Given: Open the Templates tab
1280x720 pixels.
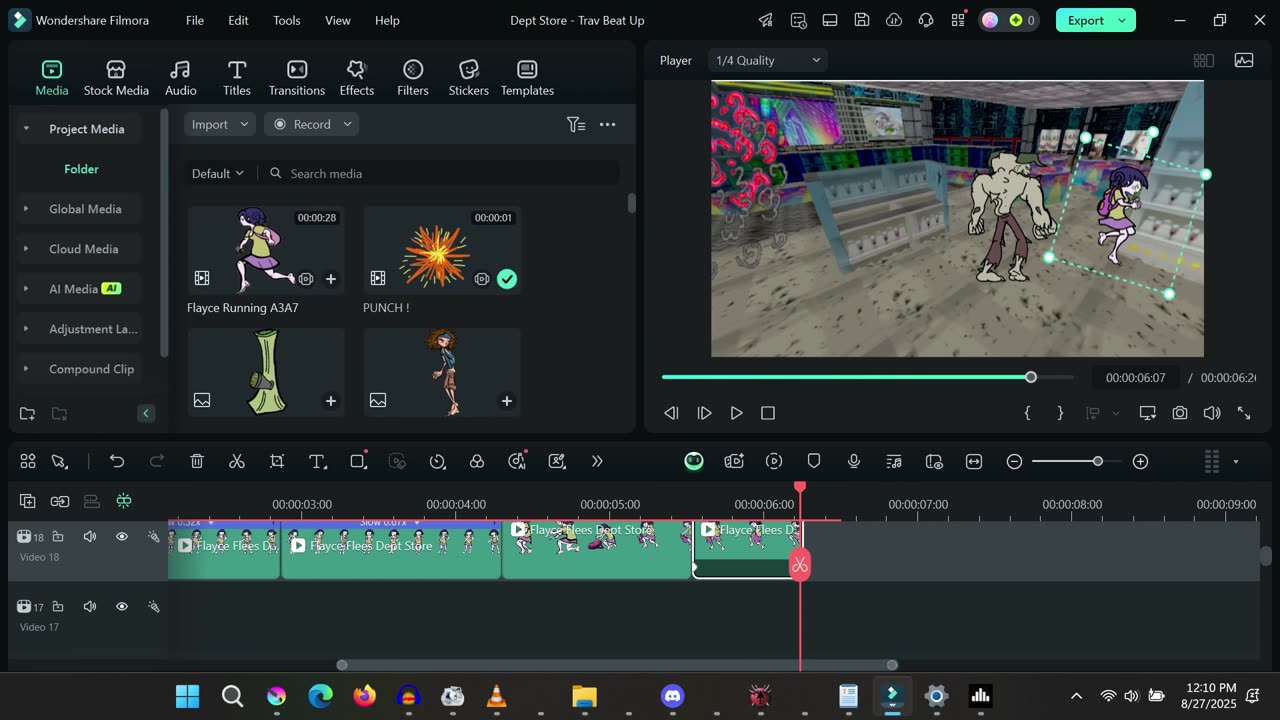Looking at the screenshot, I should (x=527, y=78).
